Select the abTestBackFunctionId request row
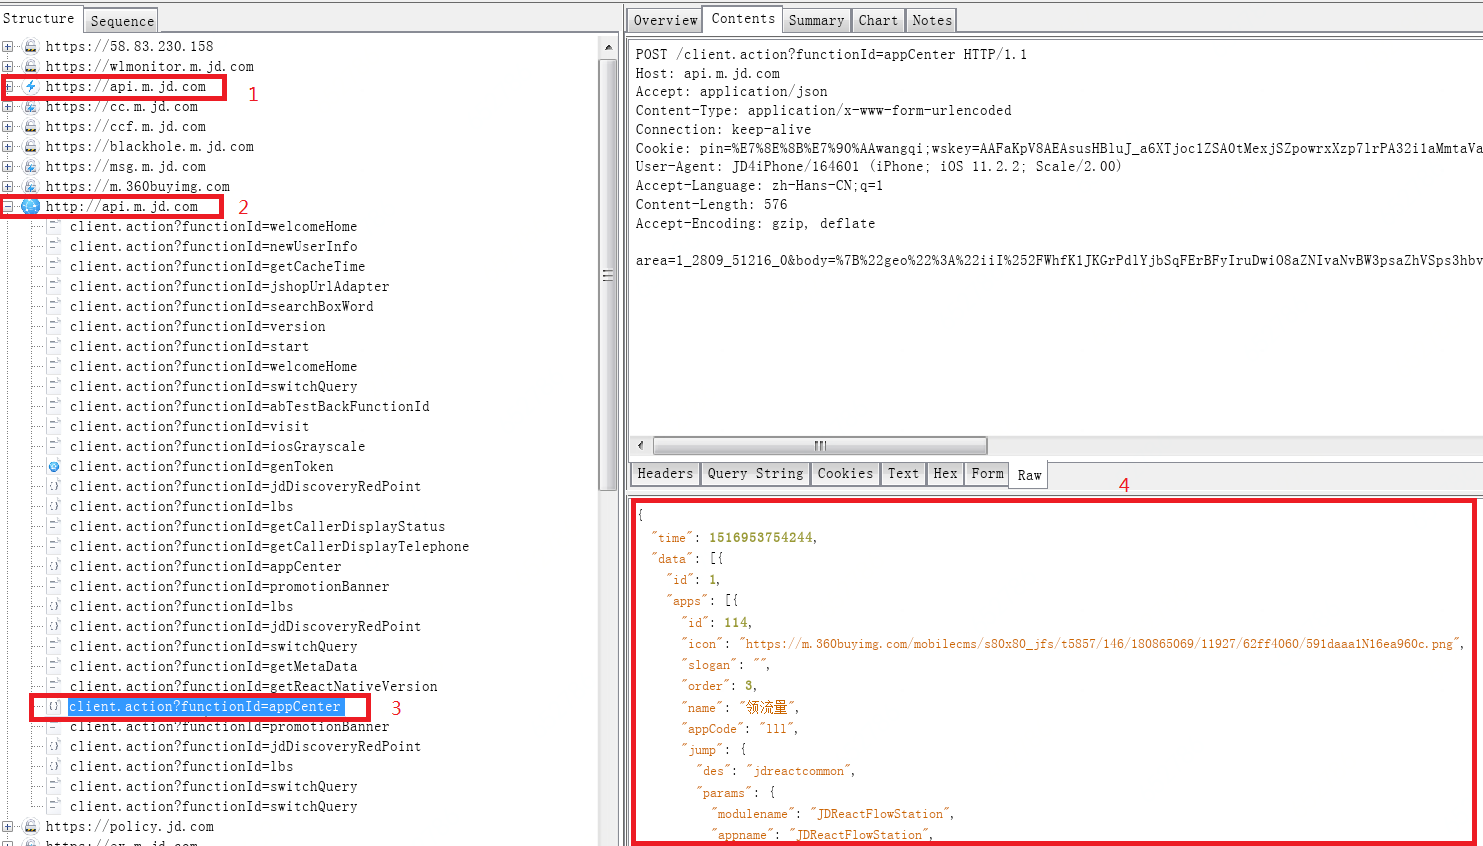 pos(249,406)
